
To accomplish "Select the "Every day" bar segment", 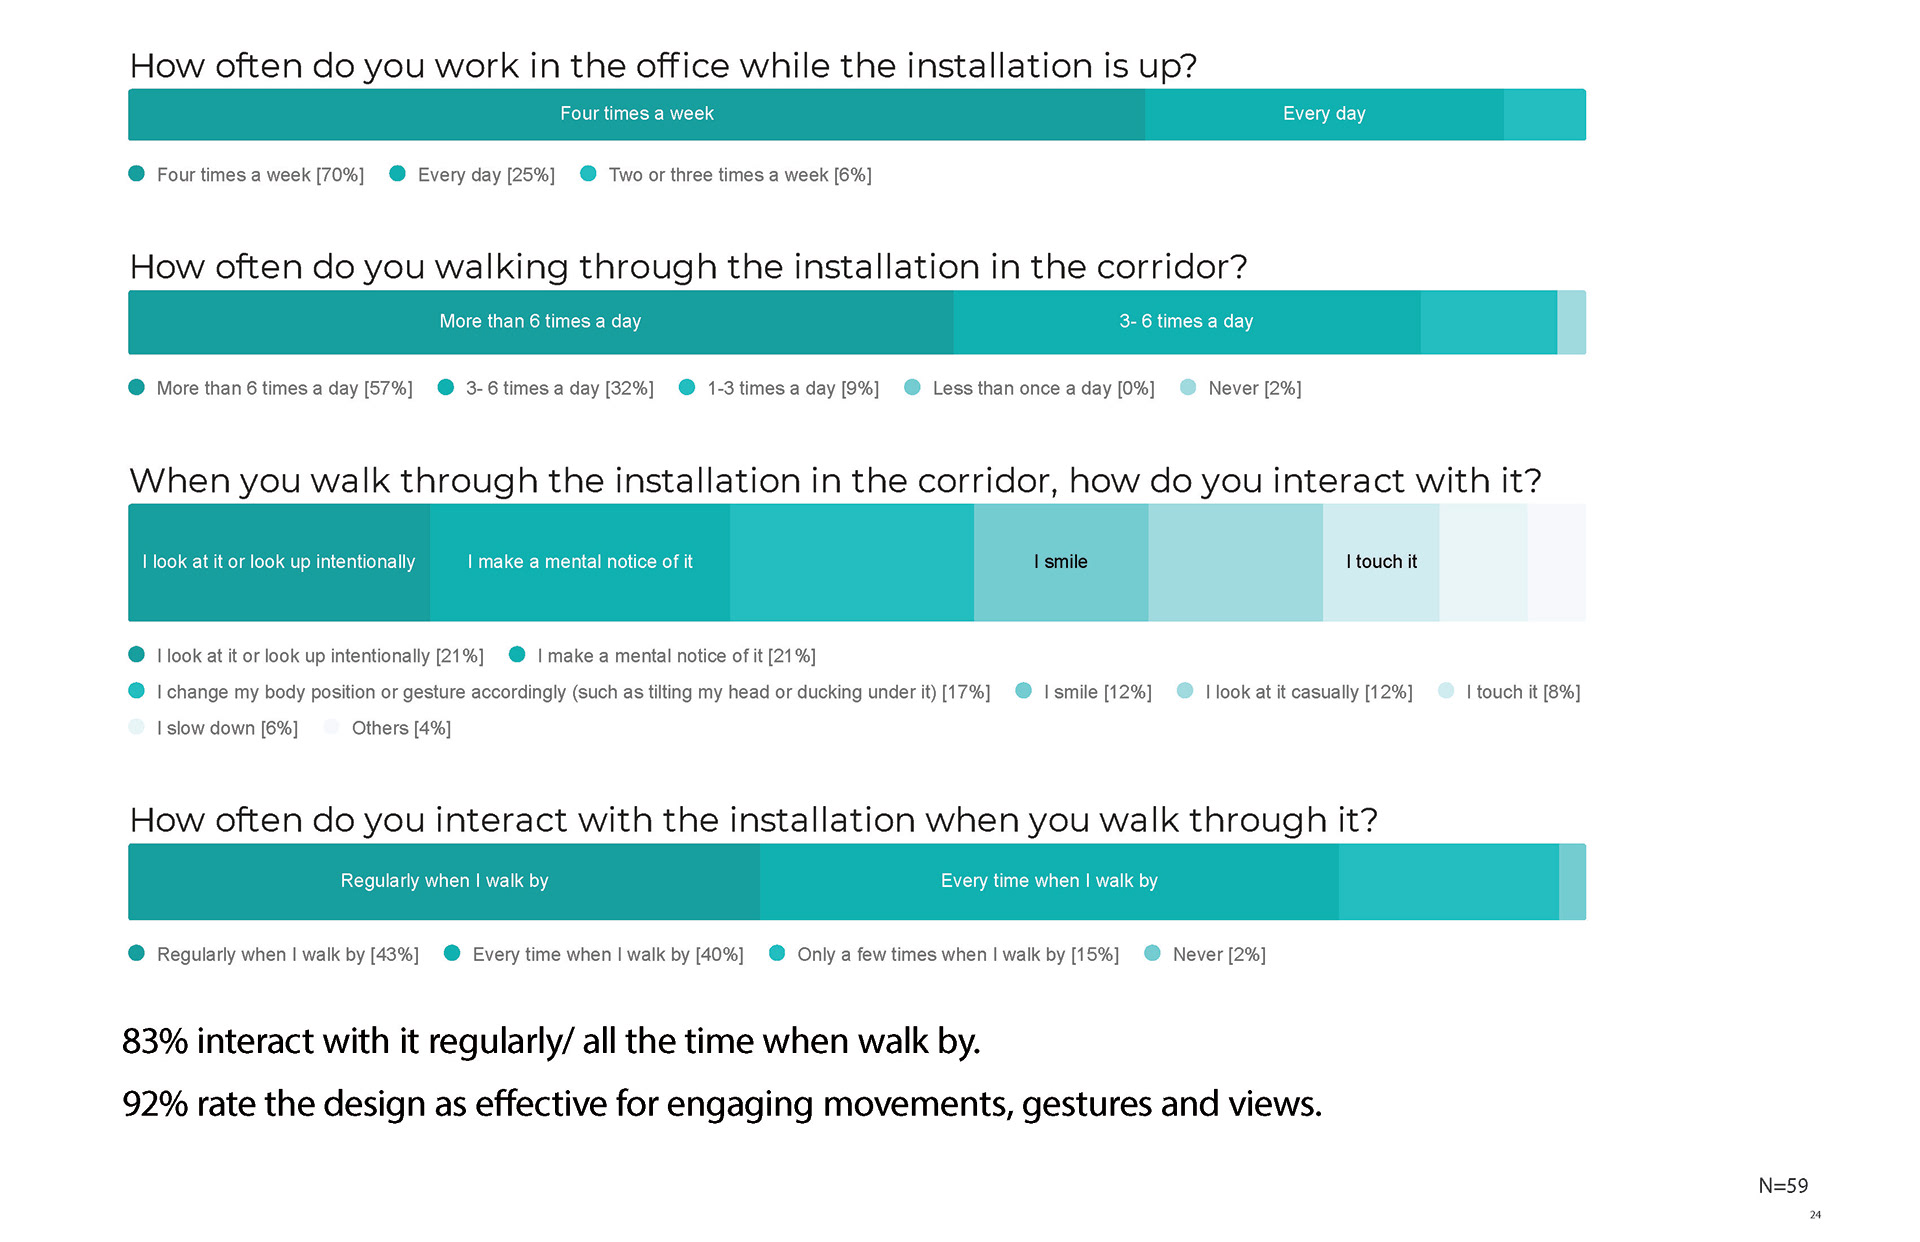I will click(x=1324, y=114).
